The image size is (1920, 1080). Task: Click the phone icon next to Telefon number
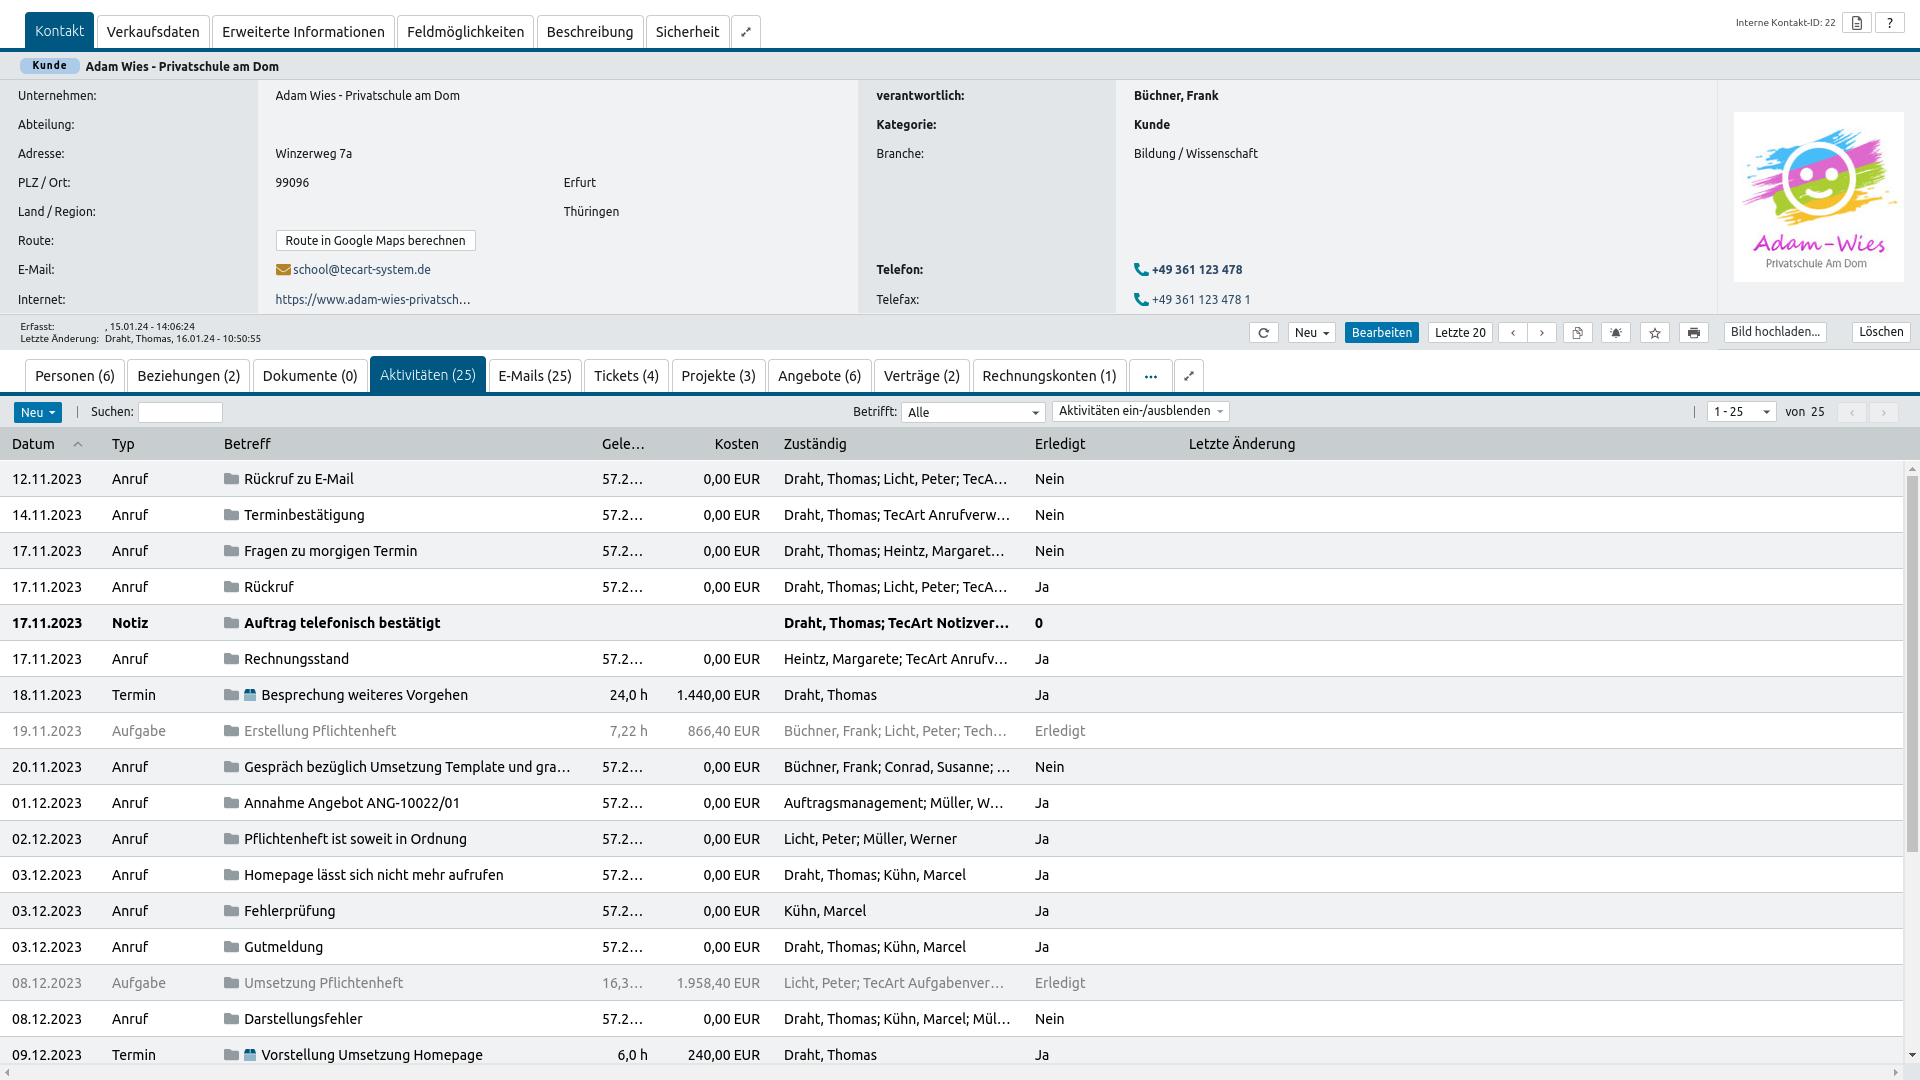tap(1141, 270)
